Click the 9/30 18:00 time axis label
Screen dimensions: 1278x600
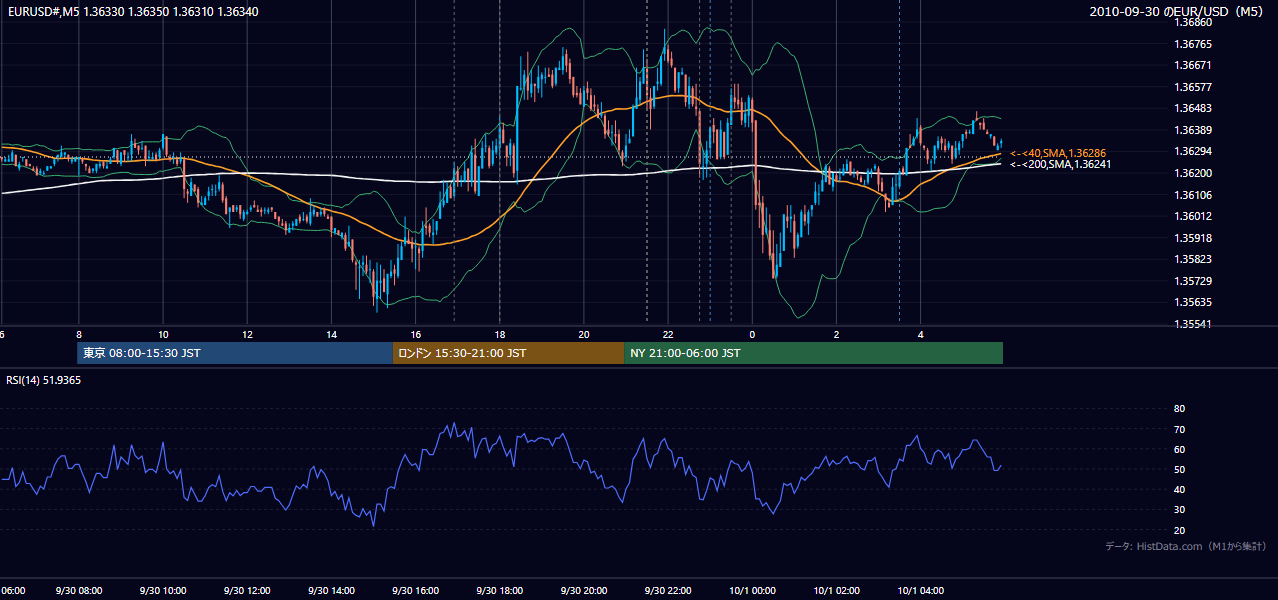pos(500,591)
